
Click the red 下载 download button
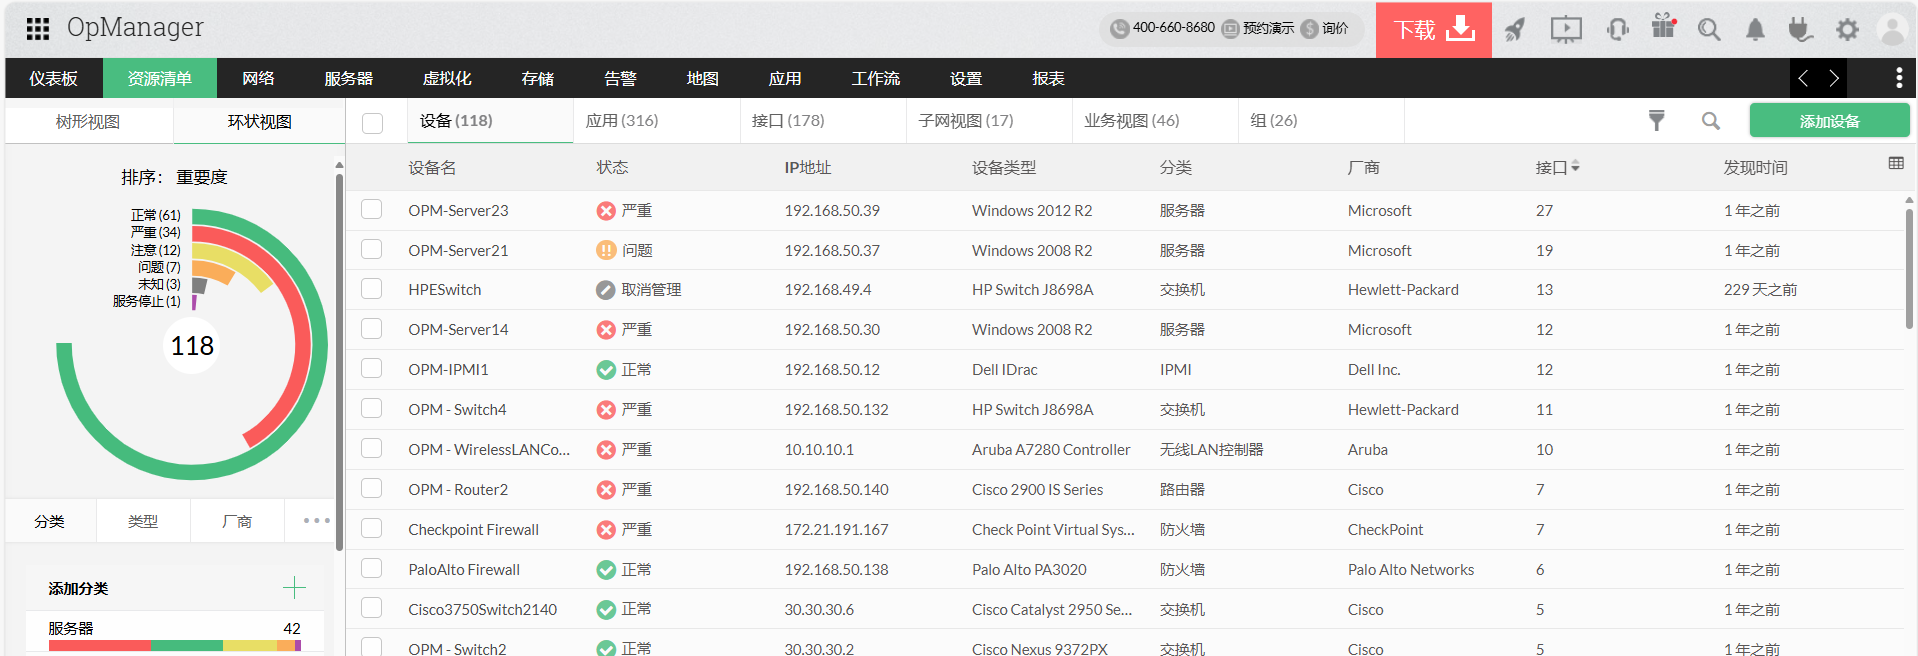[x=1434, y=30]
